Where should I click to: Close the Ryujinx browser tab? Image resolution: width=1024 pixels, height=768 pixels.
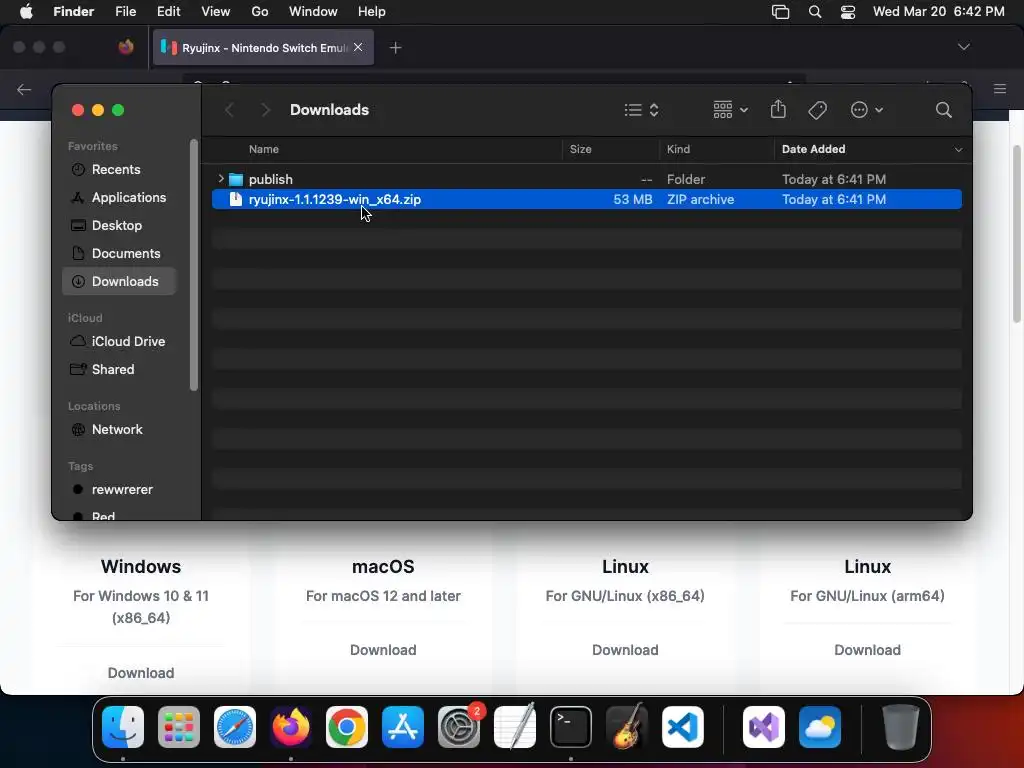point(358,48)
